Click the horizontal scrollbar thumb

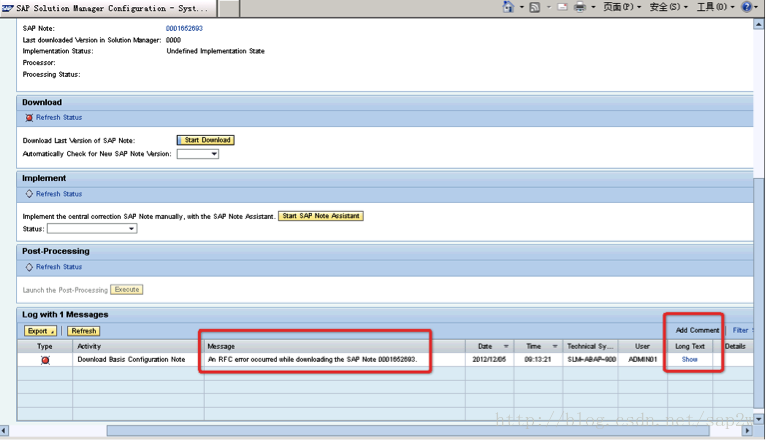pyautogui.click(x=408, y=431)
